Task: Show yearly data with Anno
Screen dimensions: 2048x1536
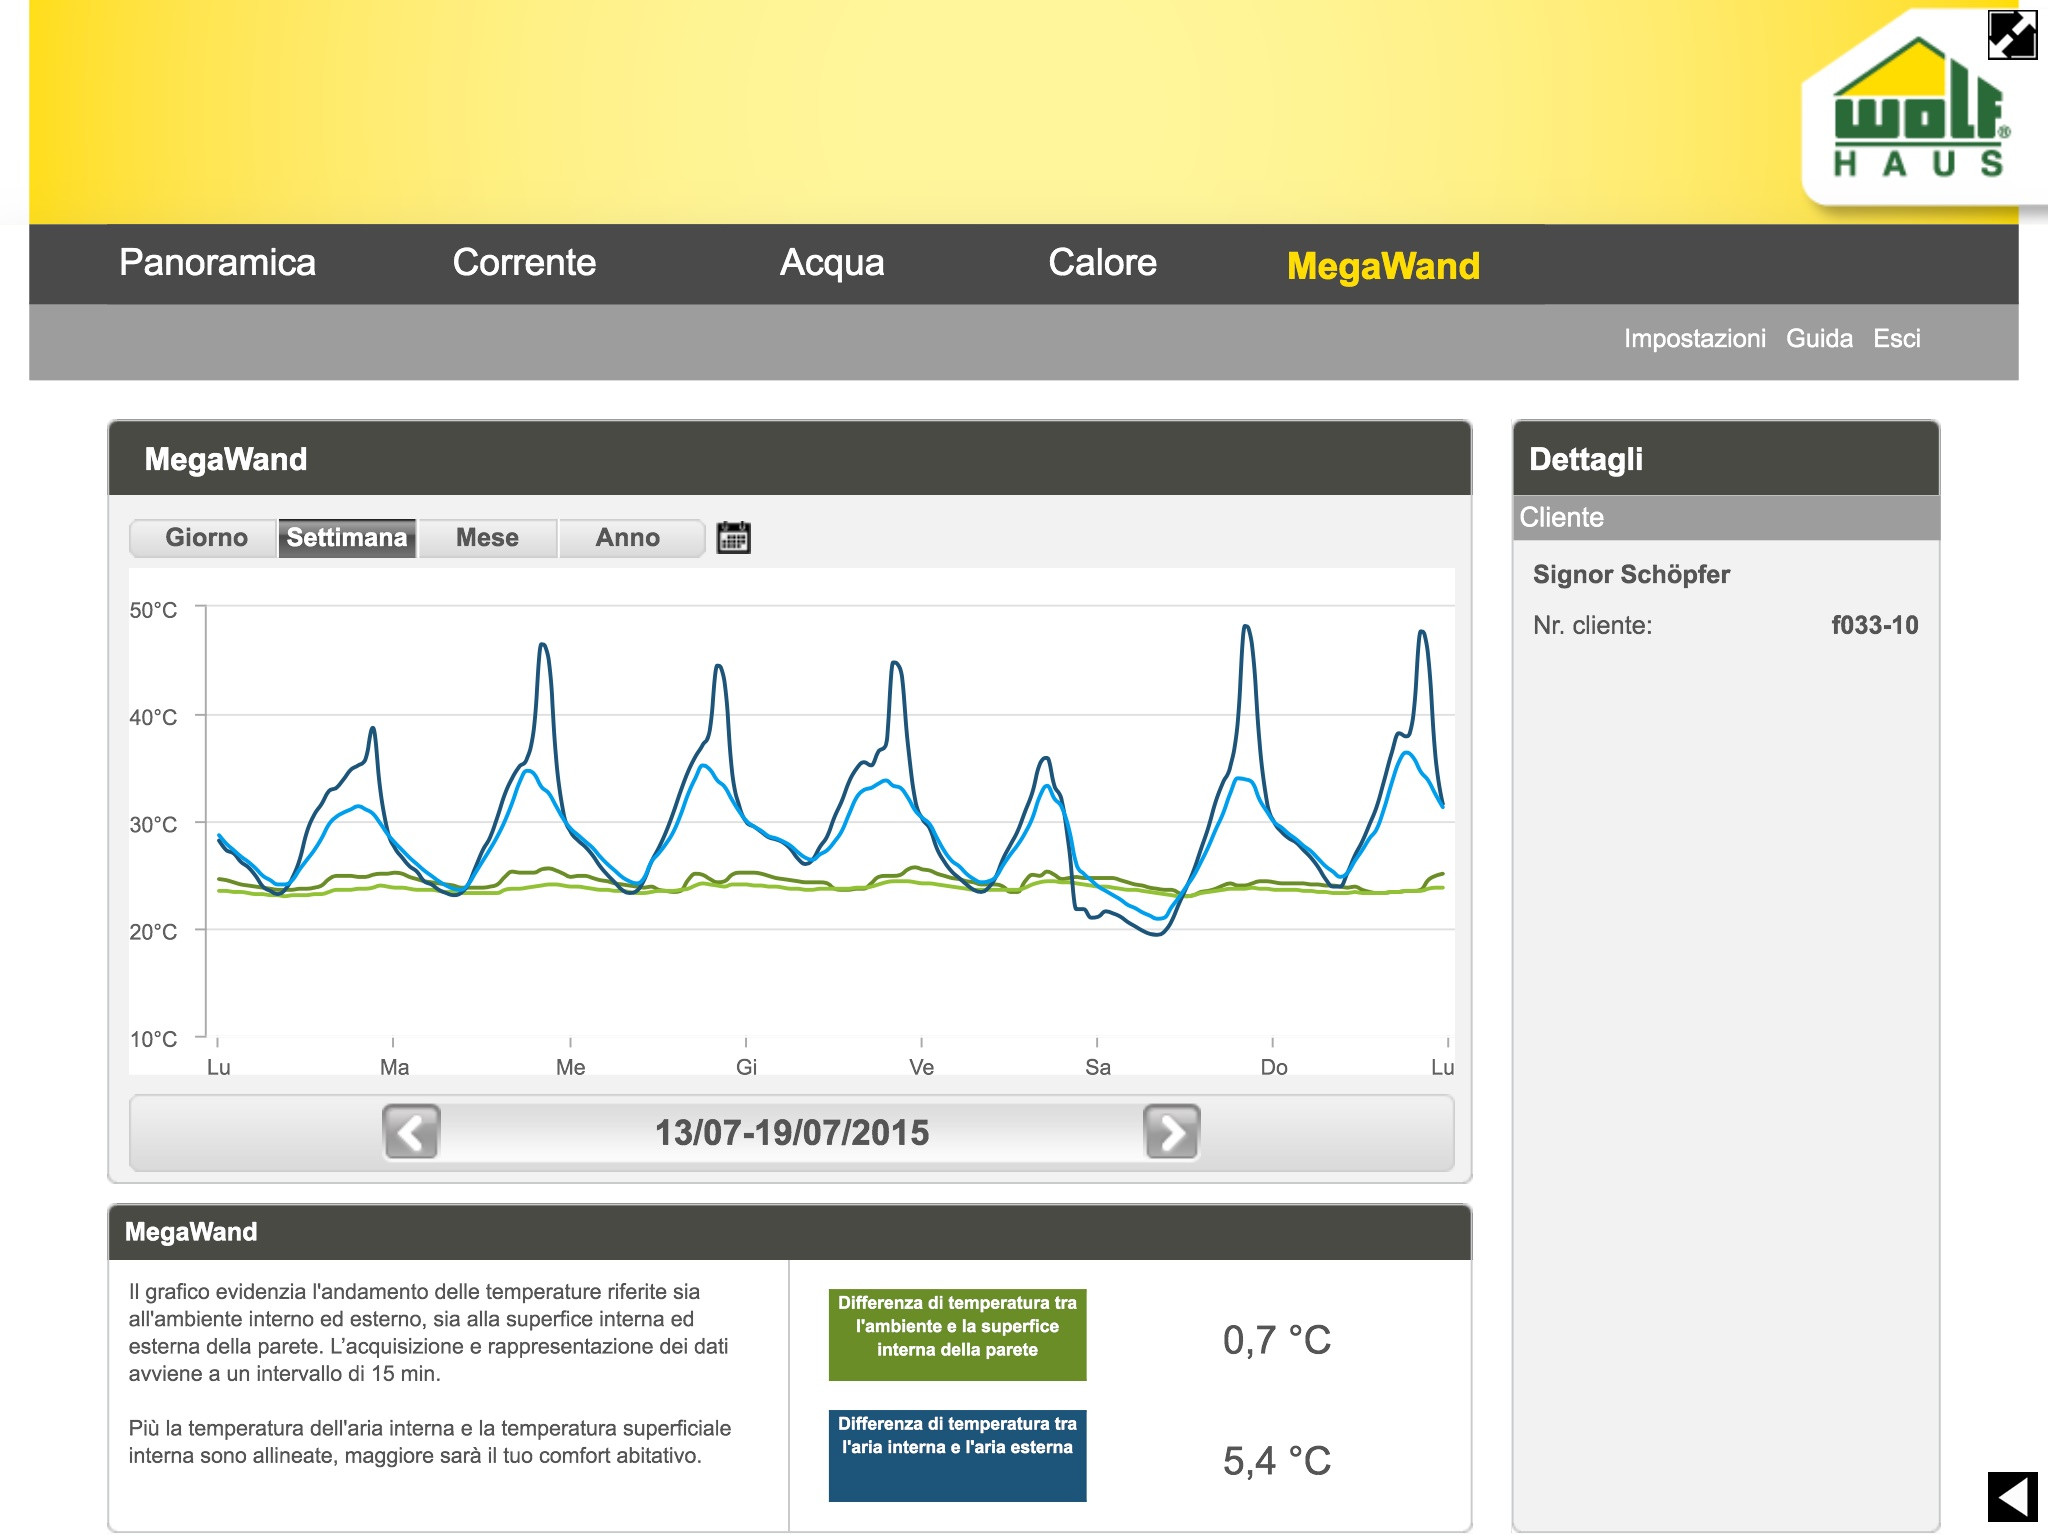Action: [x=628, y=538]
